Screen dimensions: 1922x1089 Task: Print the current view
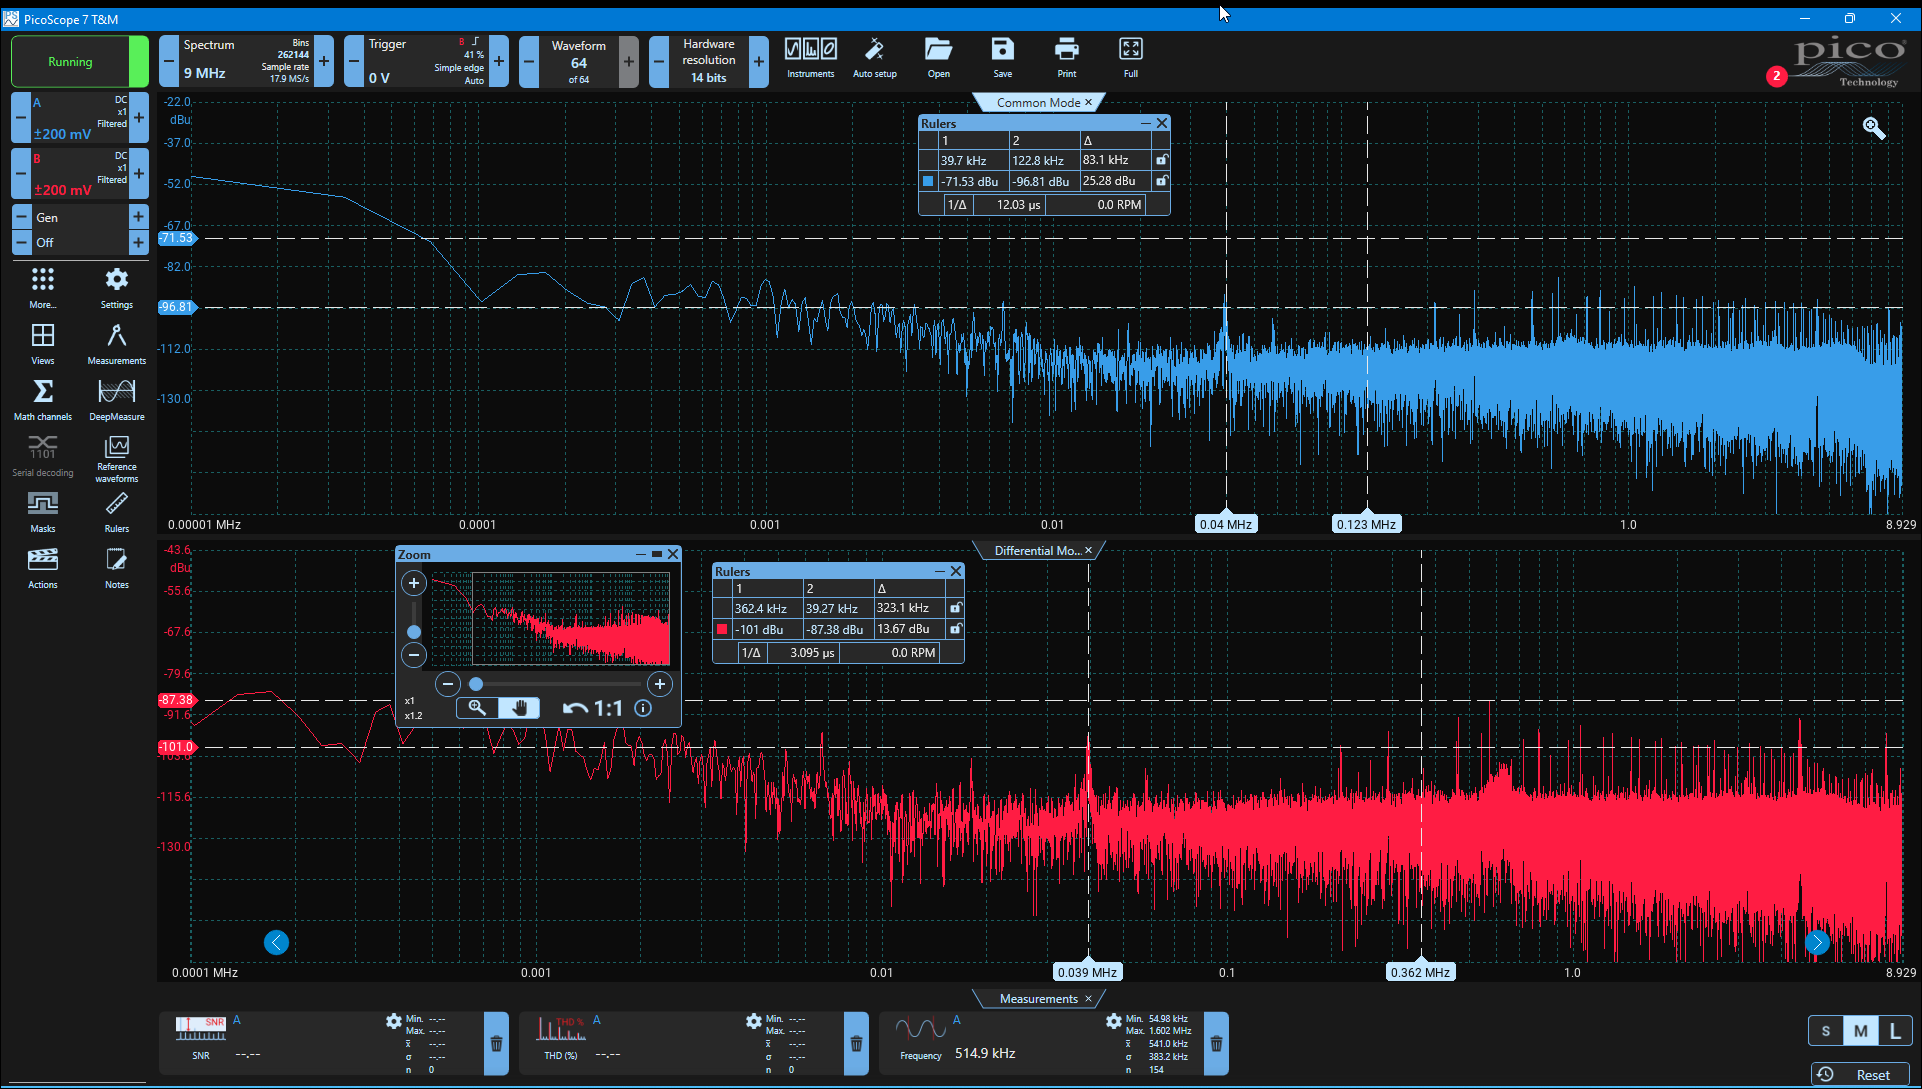click(1066, 59)
